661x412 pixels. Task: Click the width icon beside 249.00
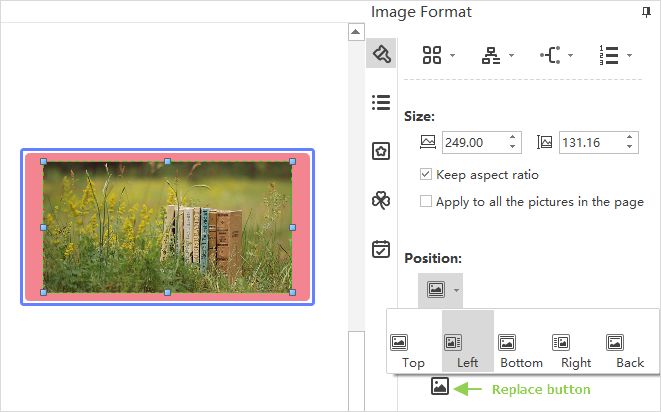coord(428,142)
